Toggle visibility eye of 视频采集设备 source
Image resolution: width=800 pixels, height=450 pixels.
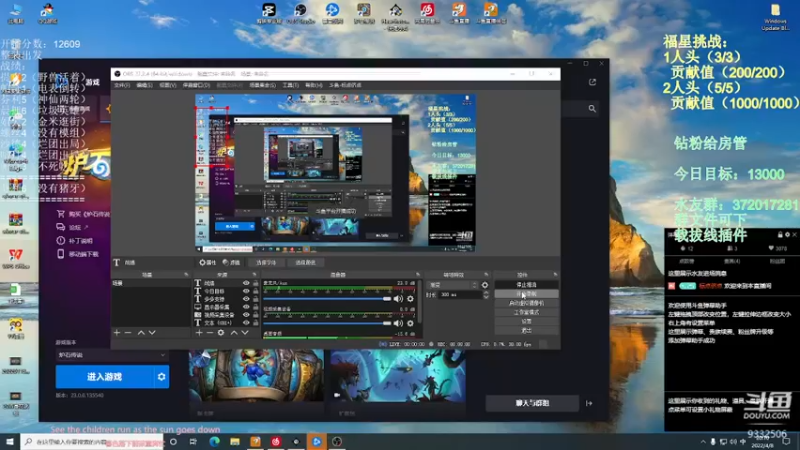[x=246, y=315]
